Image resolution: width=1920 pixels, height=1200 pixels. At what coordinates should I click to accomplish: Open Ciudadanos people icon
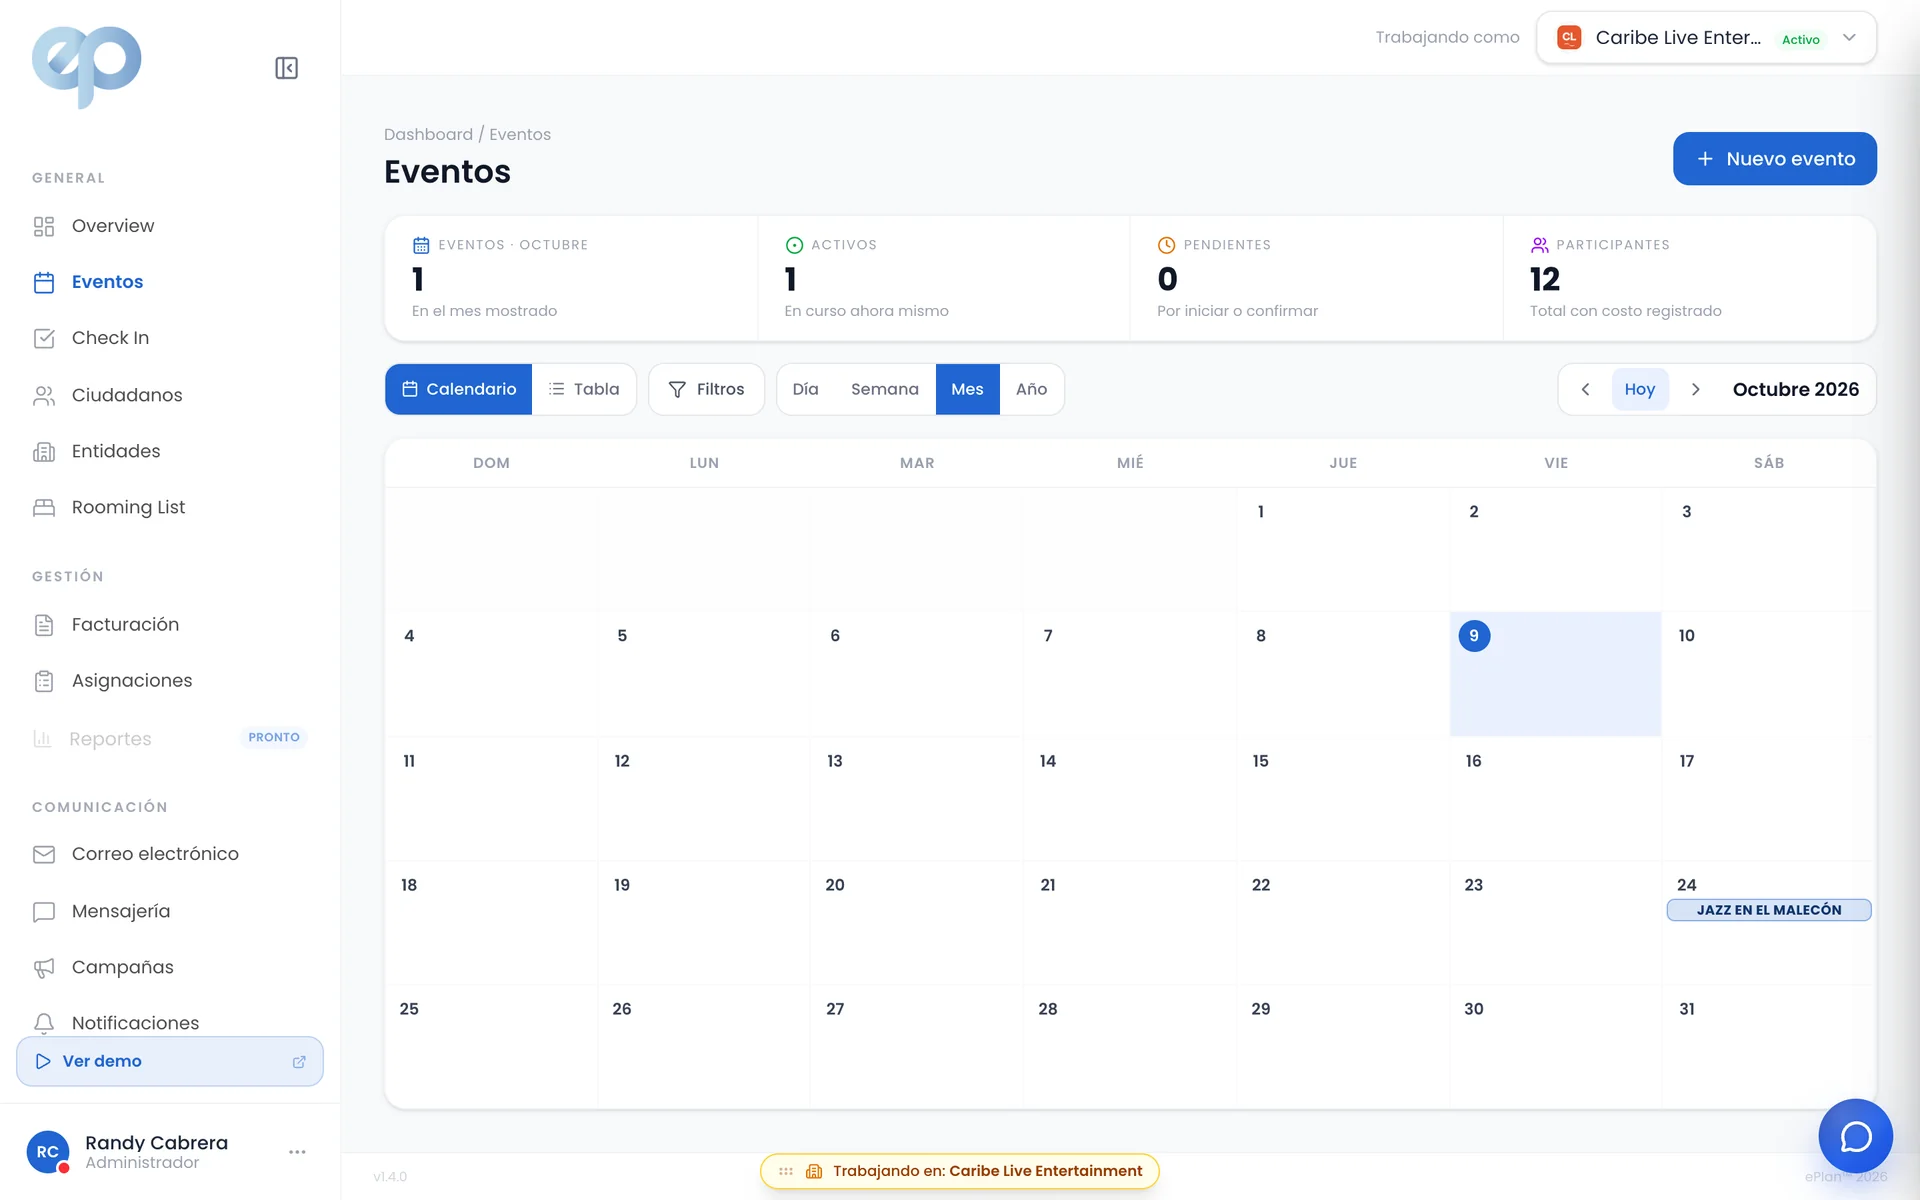click(44, 396)
